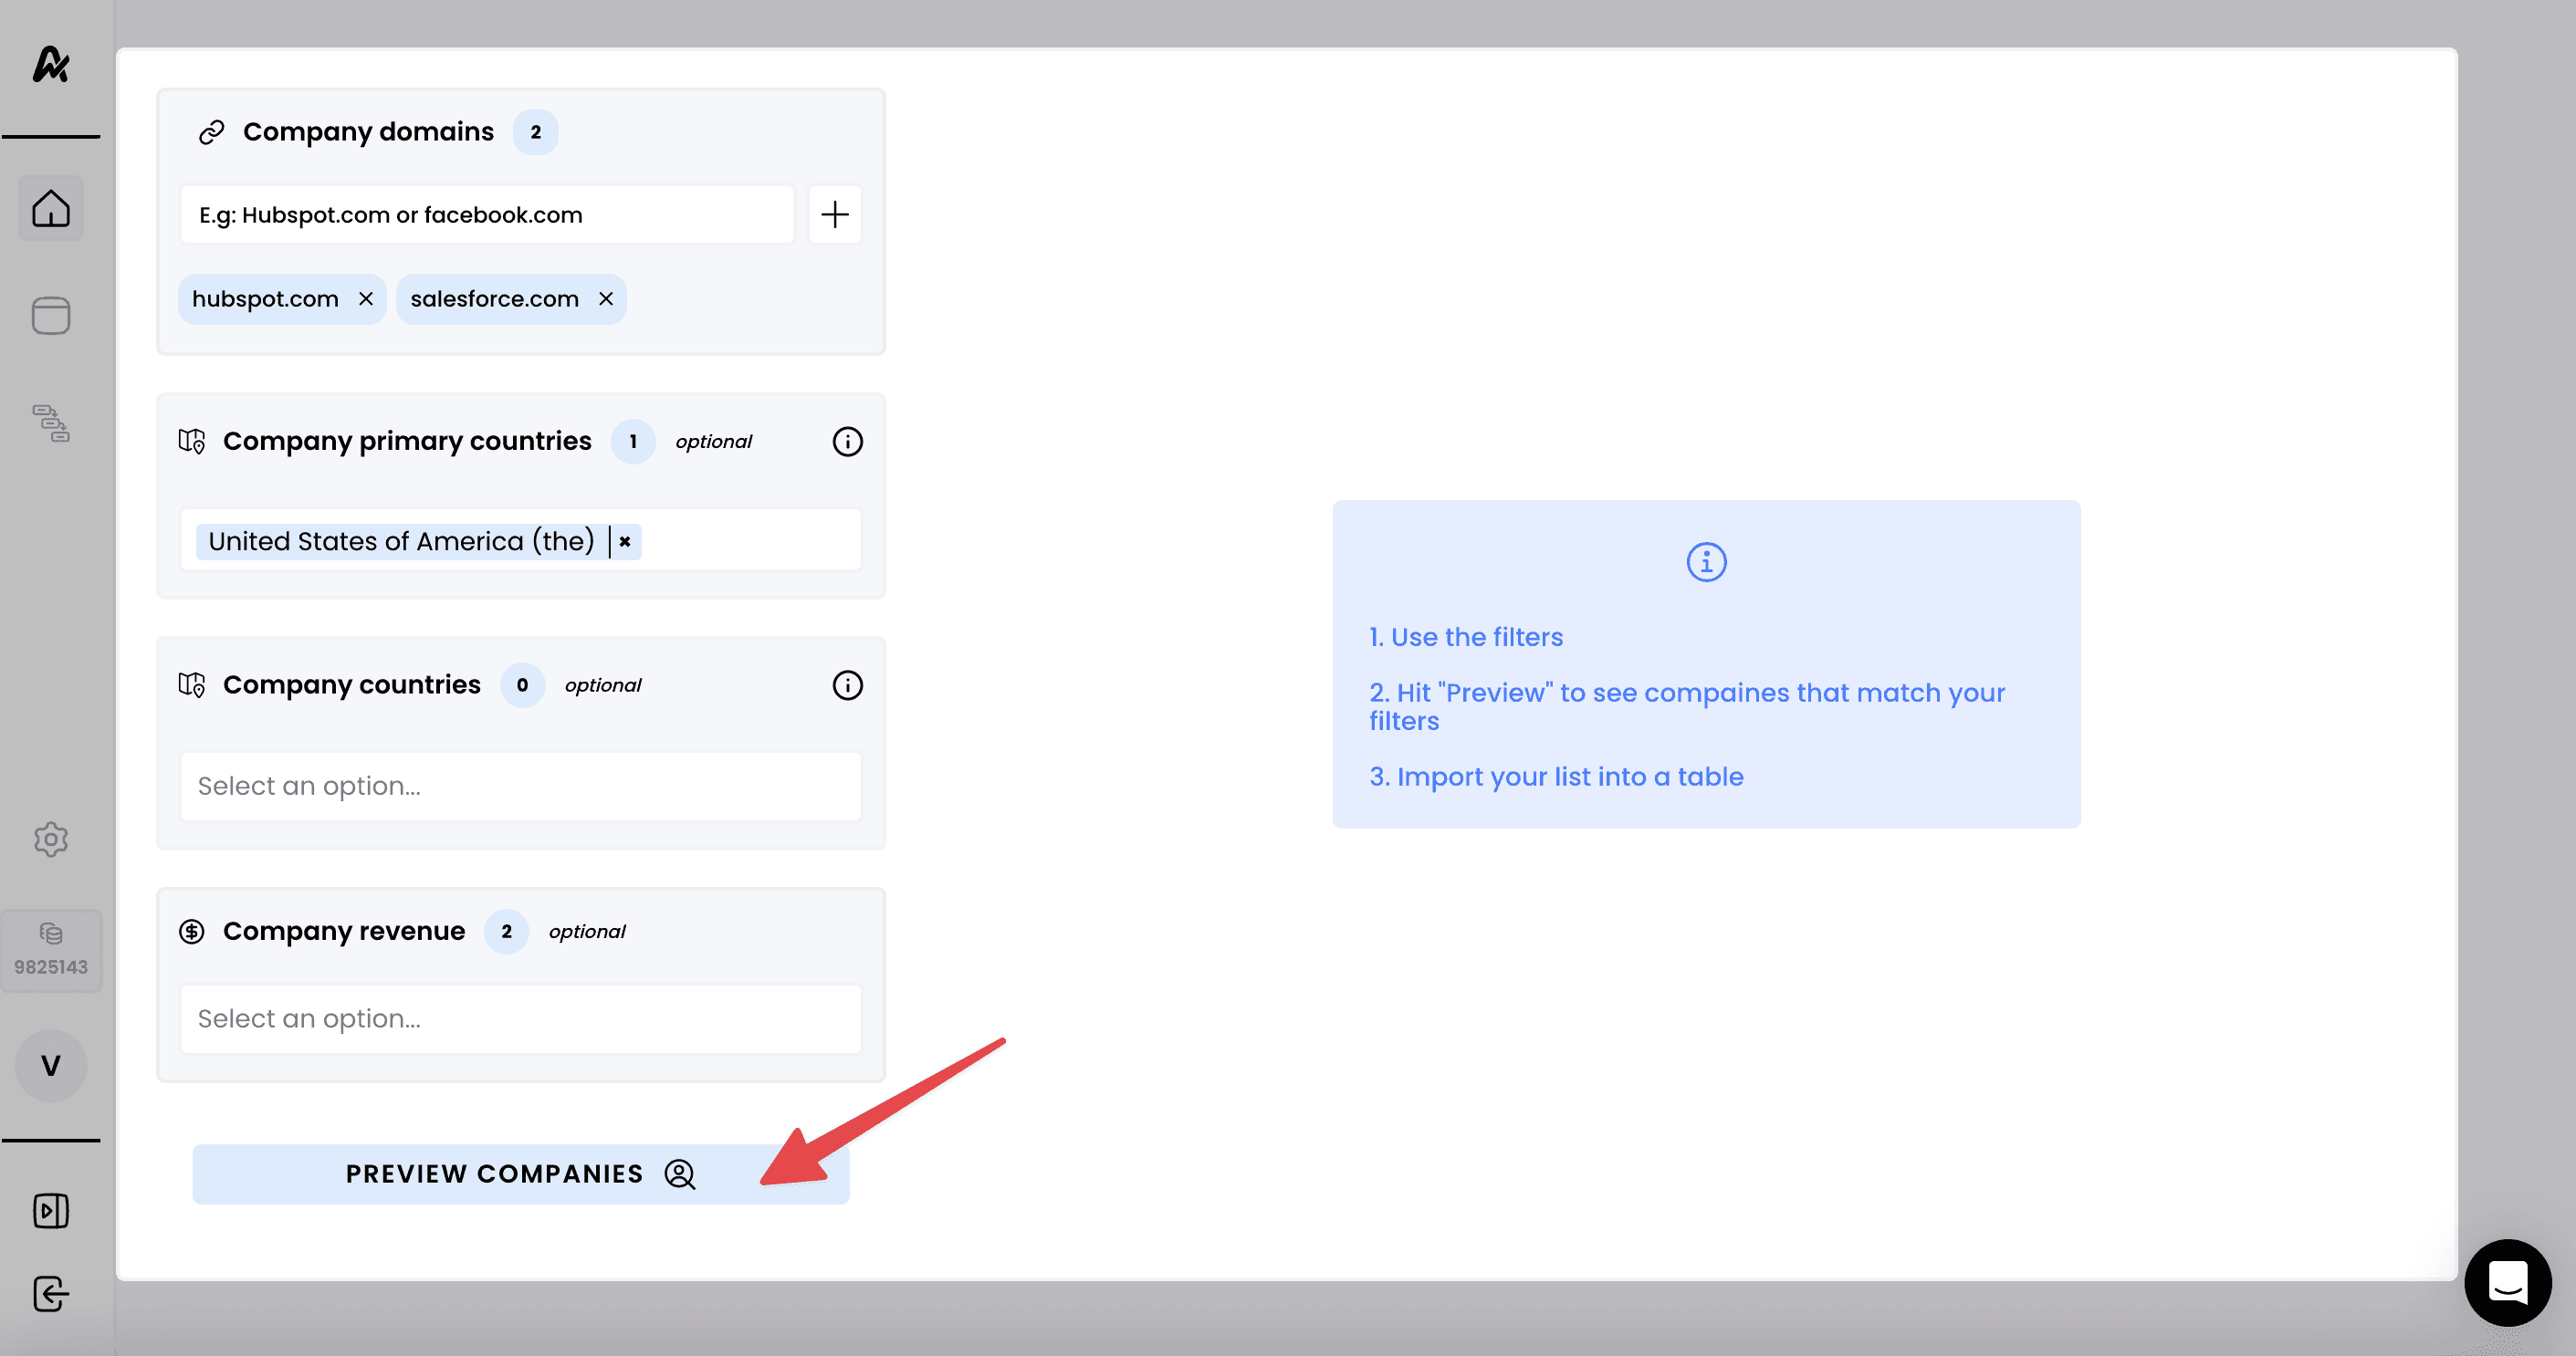This screenshot has height=1356, width=2576.
Task: Remove salesforce.com domain tag
Action: click(606, 299)
